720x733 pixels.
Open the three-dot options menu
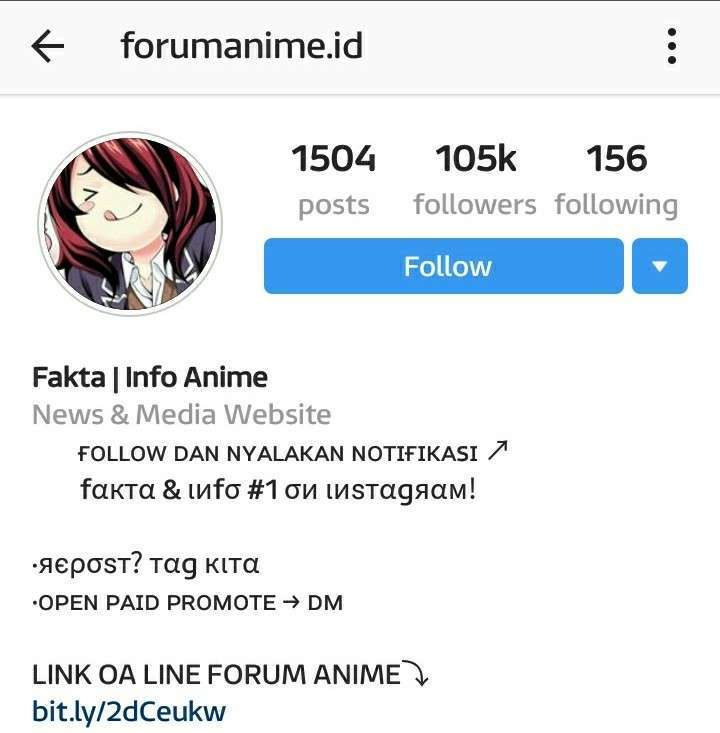pyautogui.click(x=672, y=46)
